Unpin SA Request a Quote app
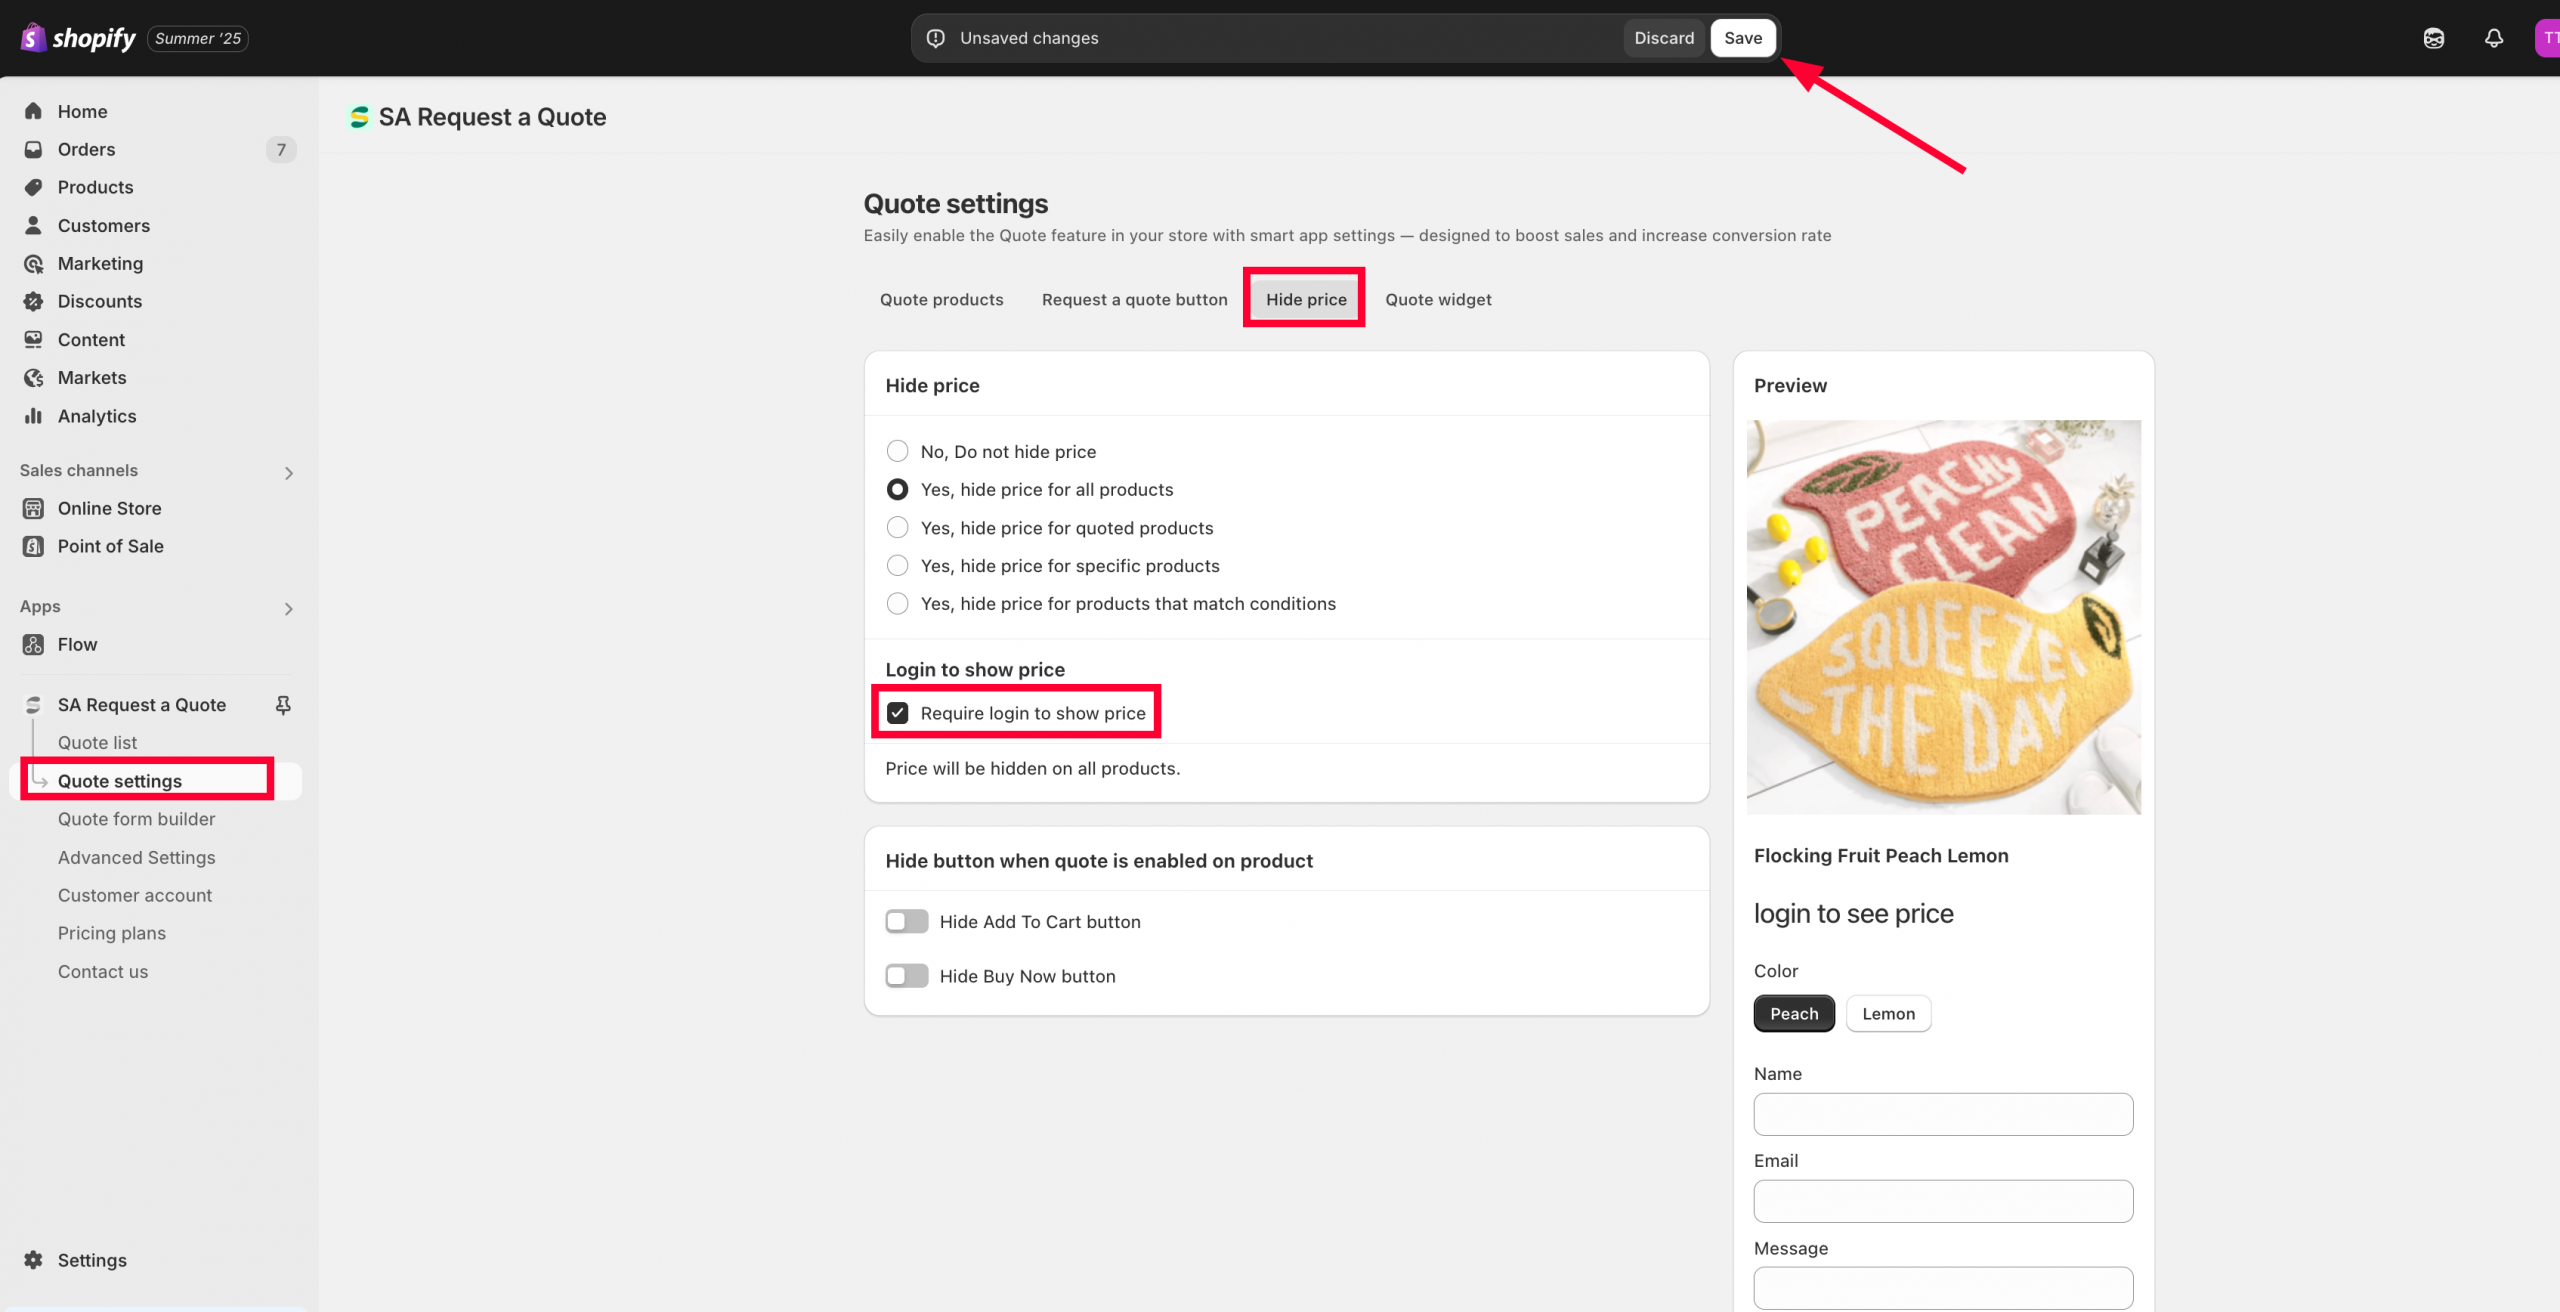The image size is (2560, 1312). click(x=283, y=705)
